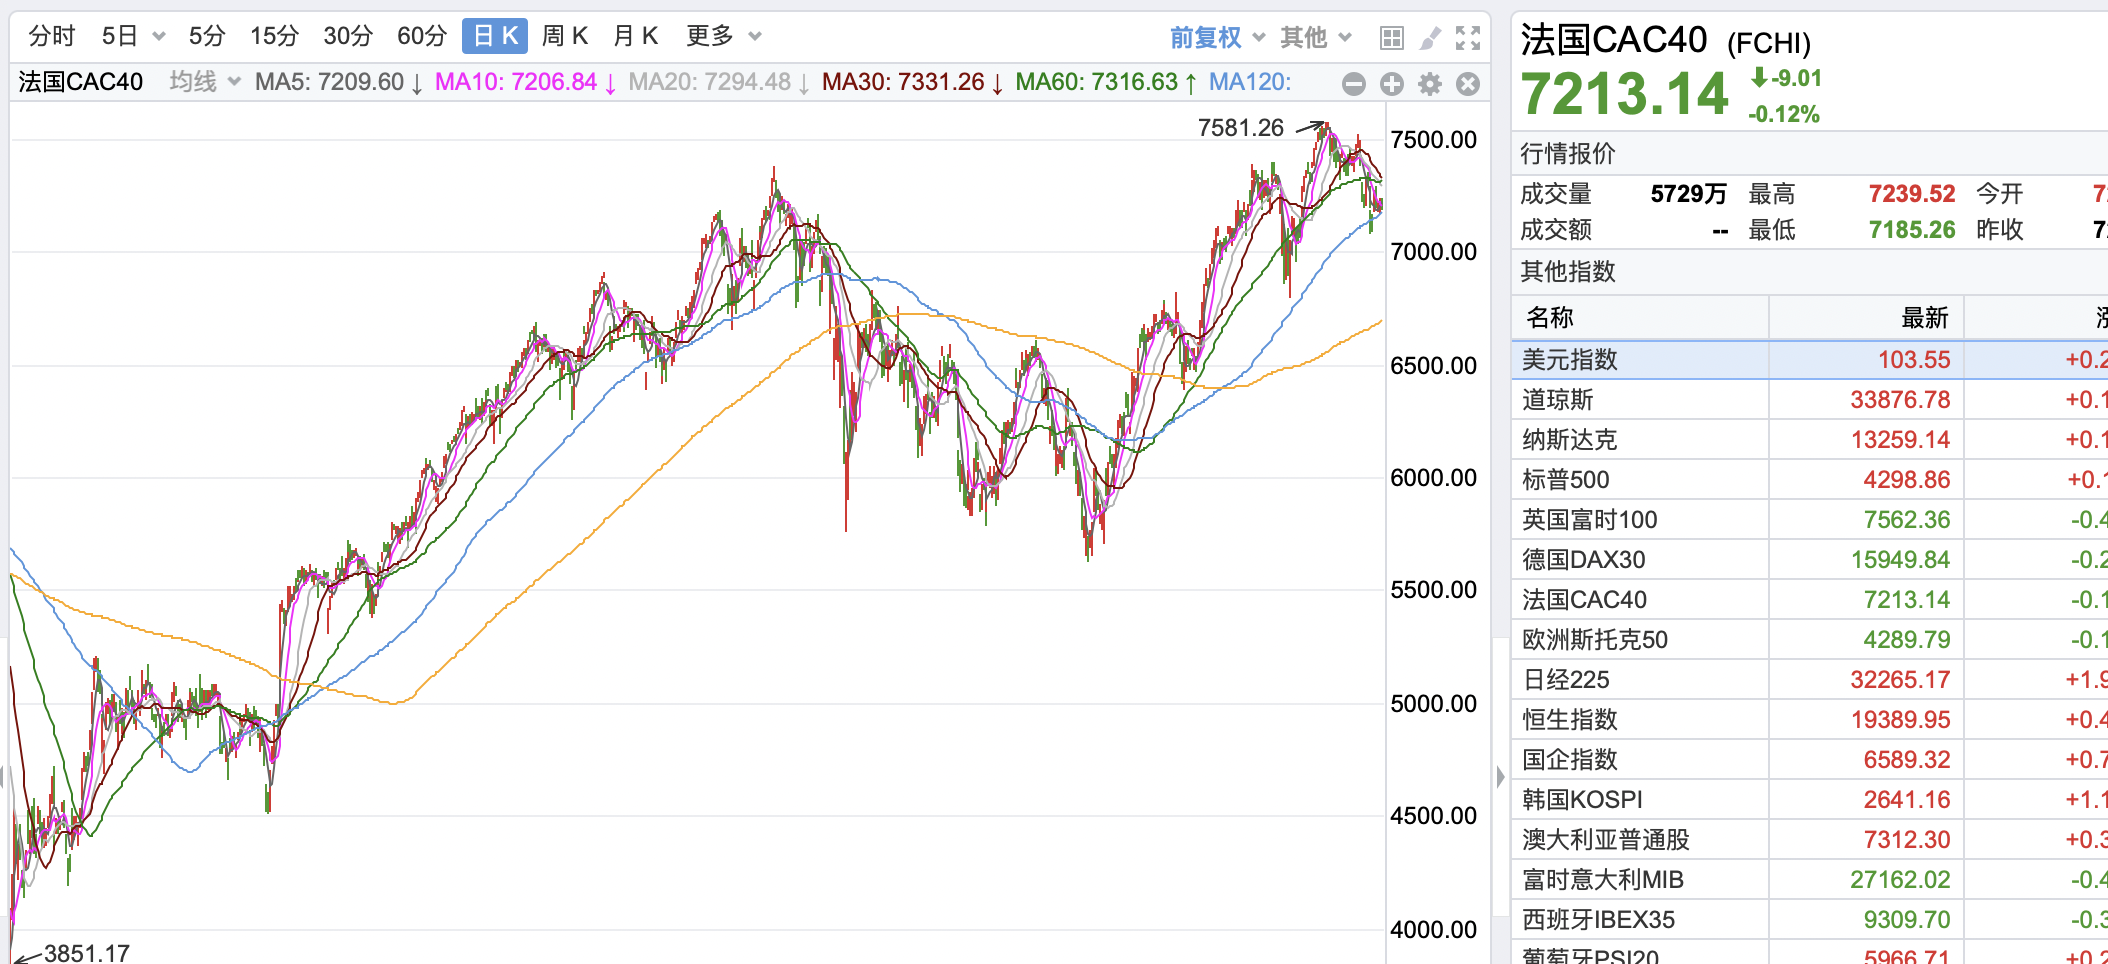Click the MA10 magenta legend label
Screen dimensions: 2108x964
(x=525, y=82)
